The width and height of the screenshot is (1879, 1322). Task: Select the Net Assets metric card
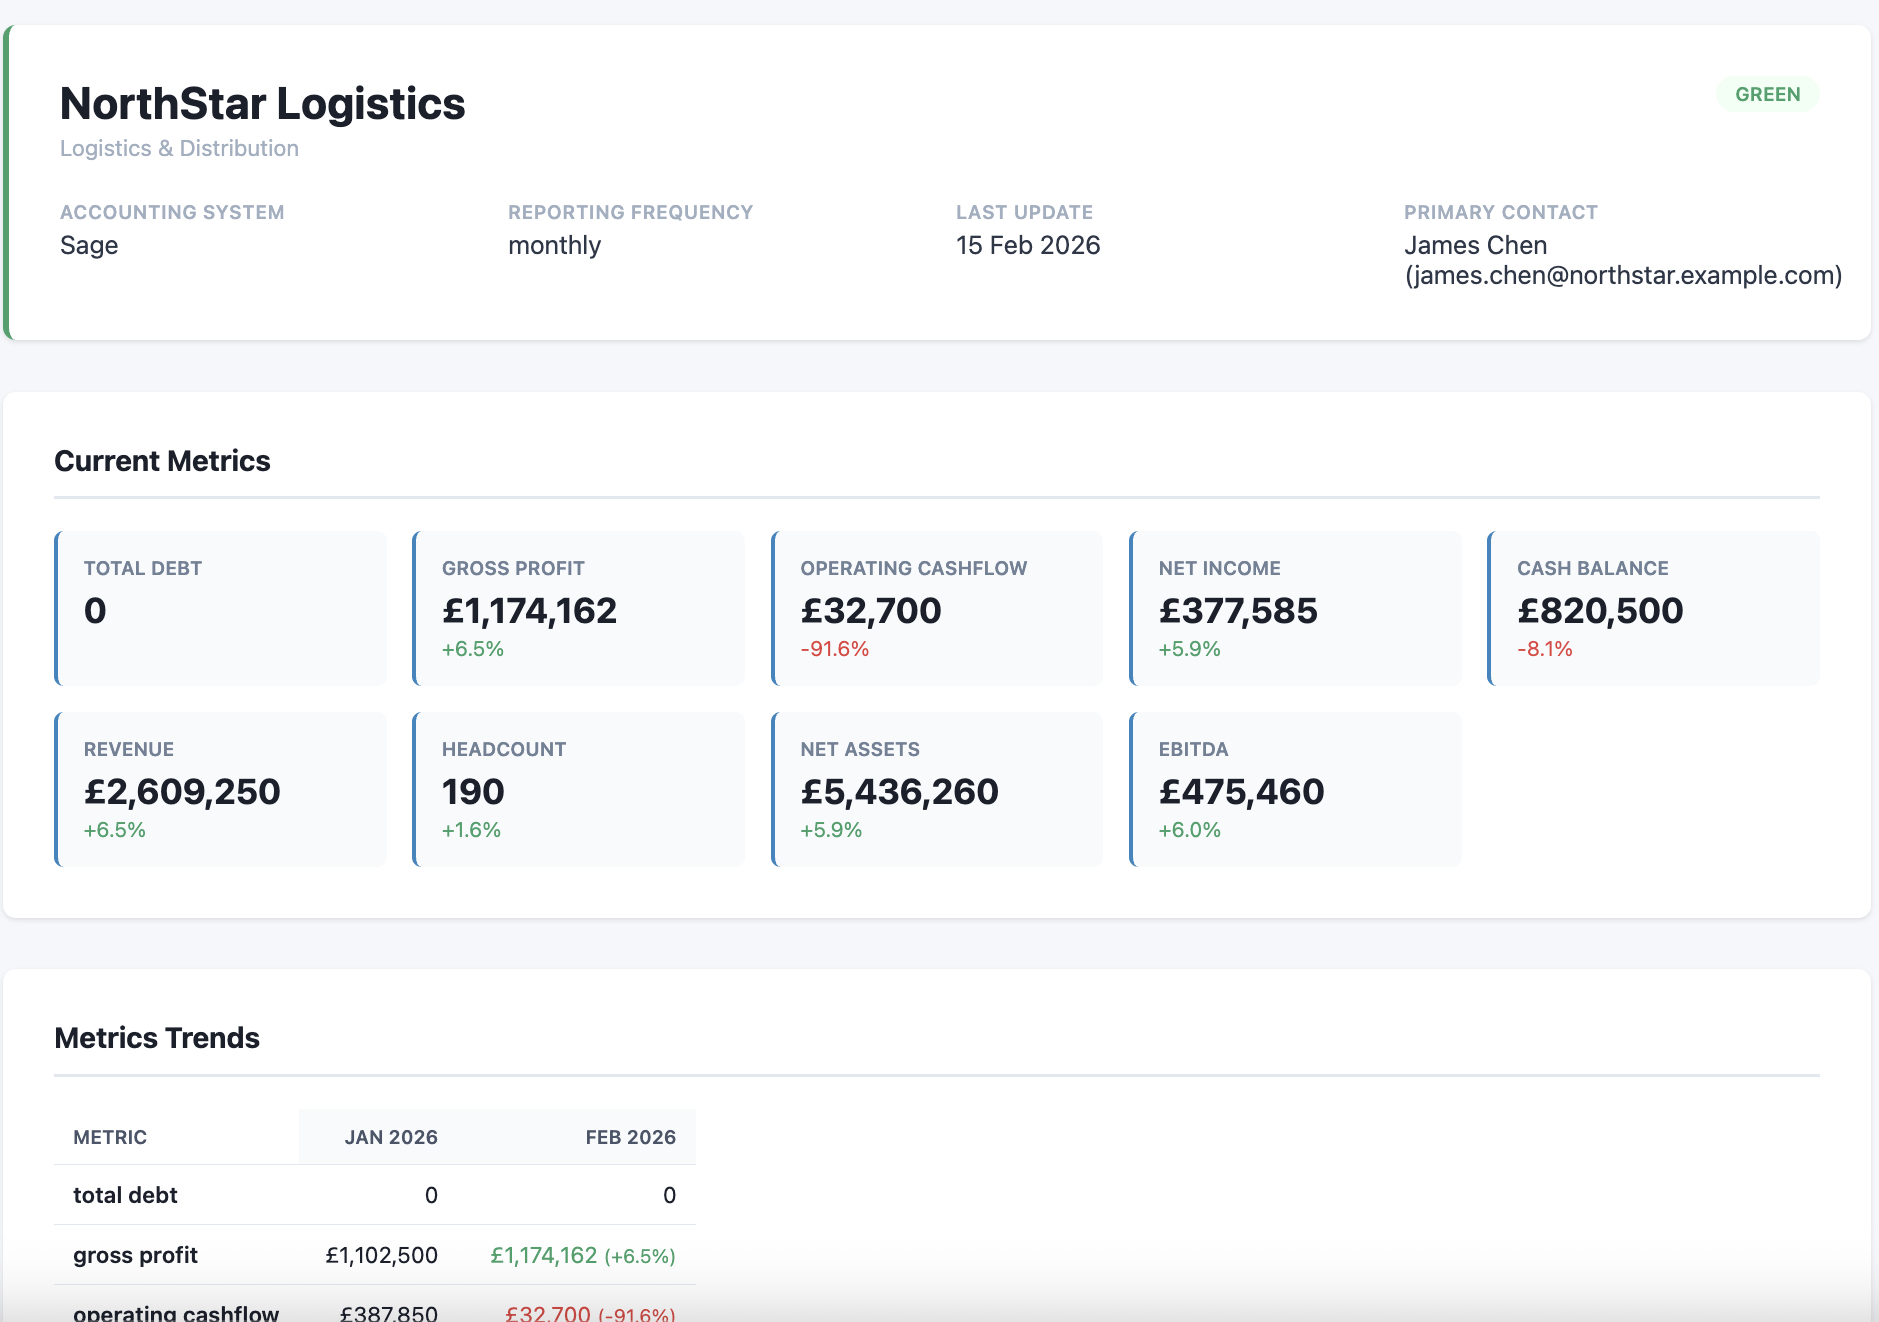click(937, 788)
